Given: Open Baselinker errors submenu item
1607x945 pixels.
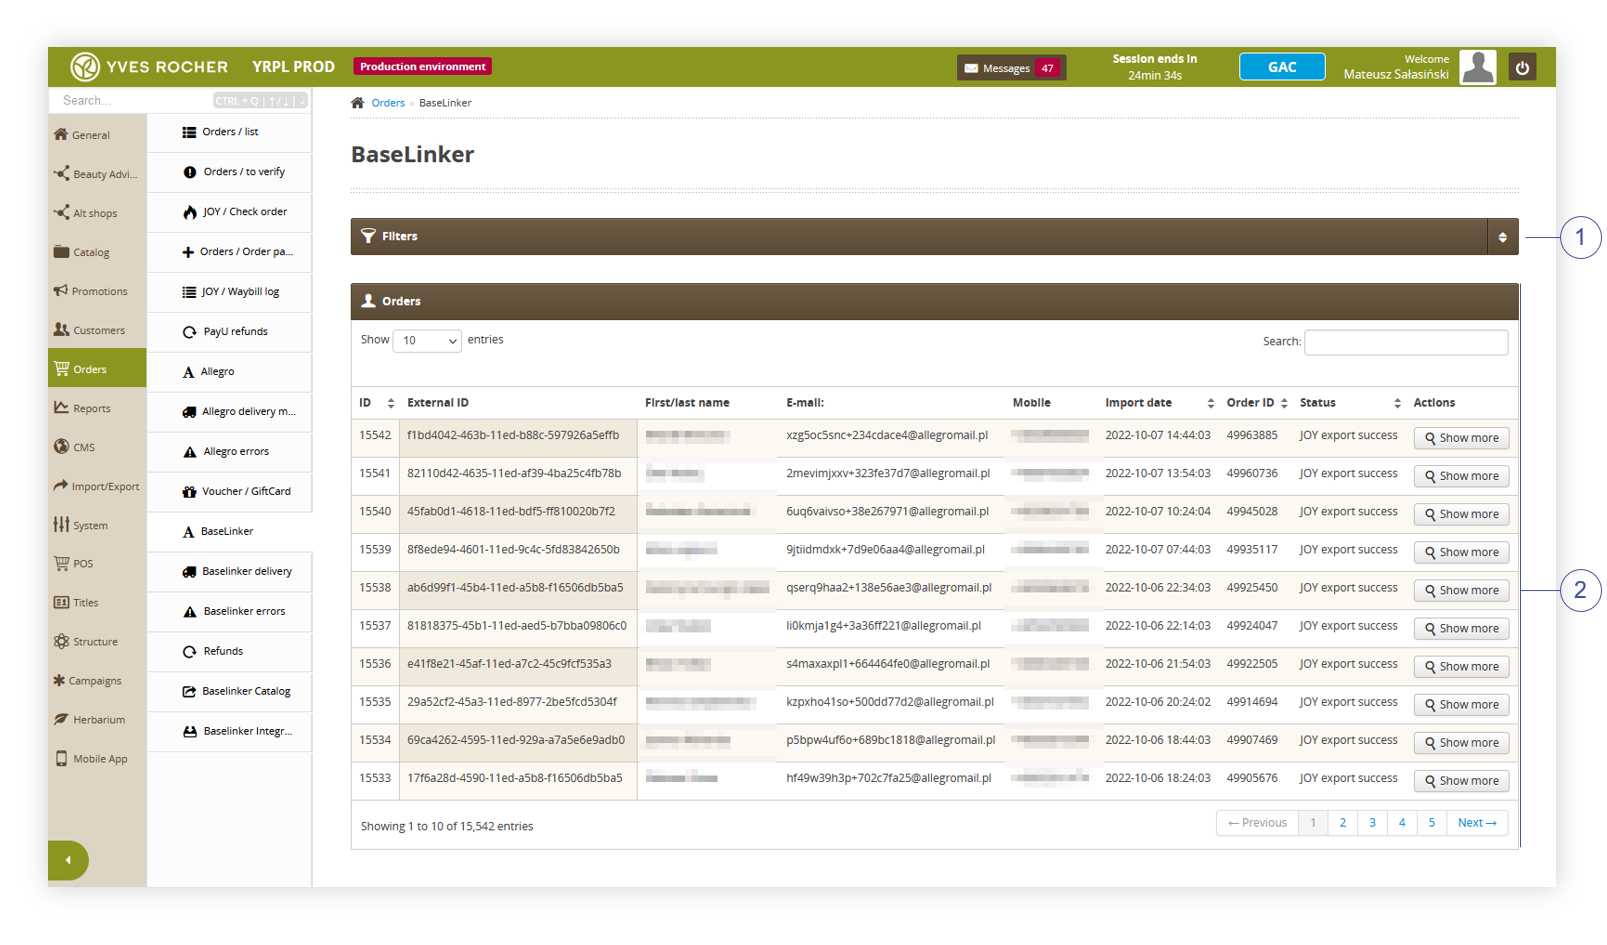Looking at the screenshot, I should click(229, 612).
